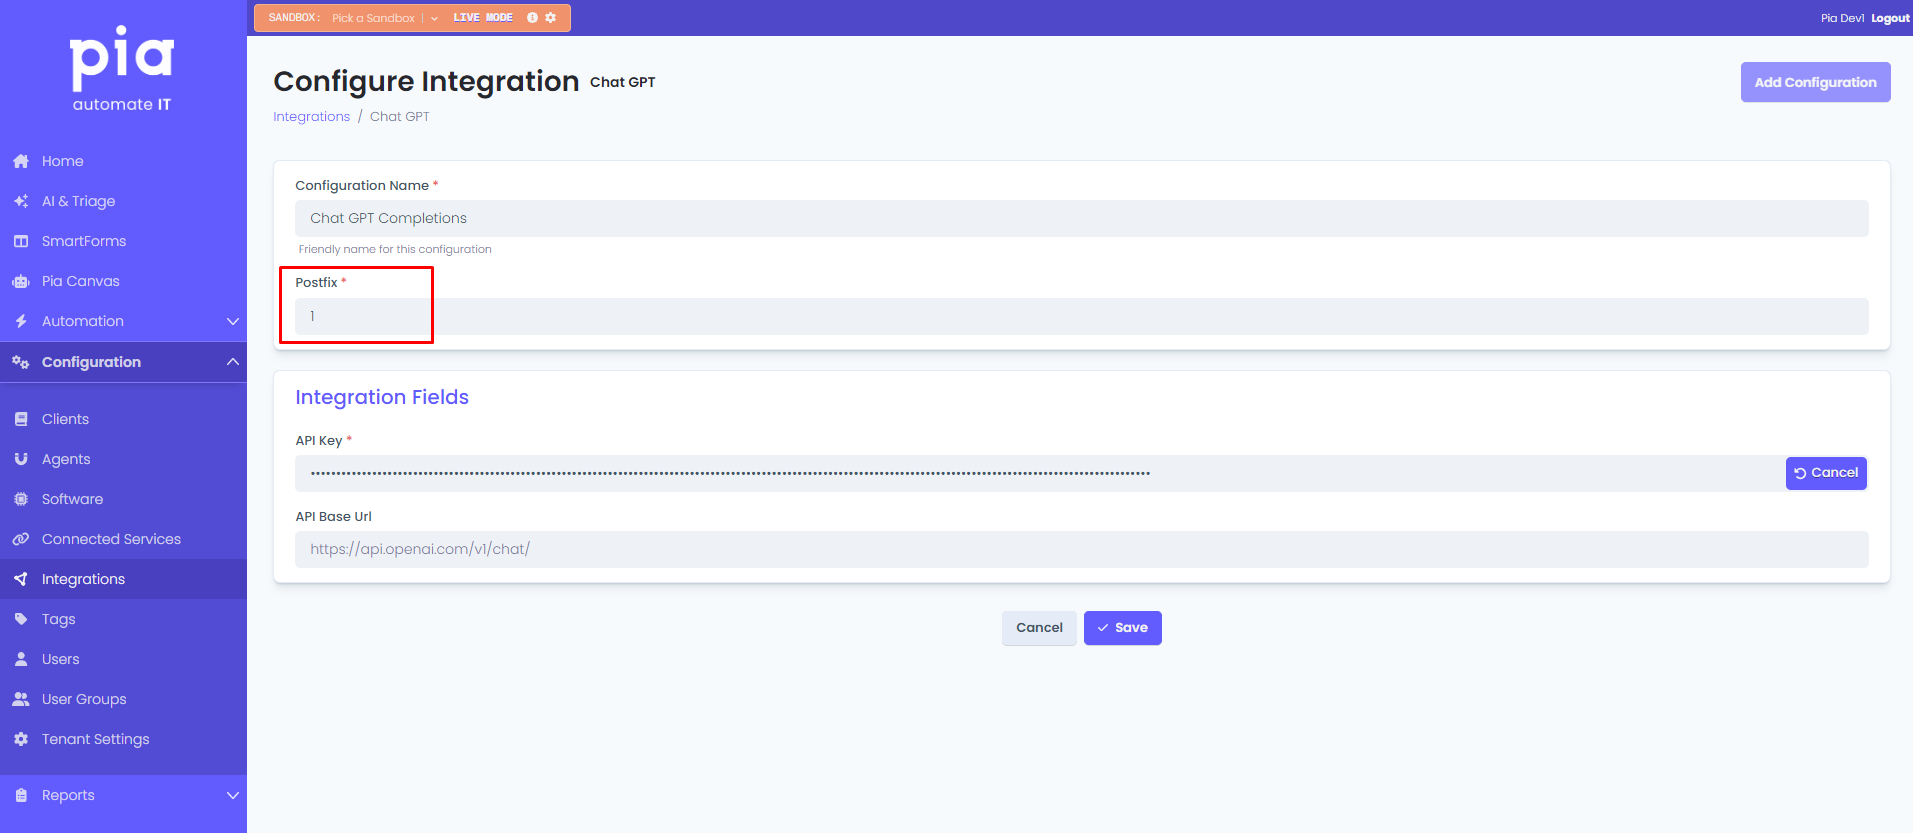Click the LIVE MODE label
Screen dimensions: 1913x833
click(482, 18)
